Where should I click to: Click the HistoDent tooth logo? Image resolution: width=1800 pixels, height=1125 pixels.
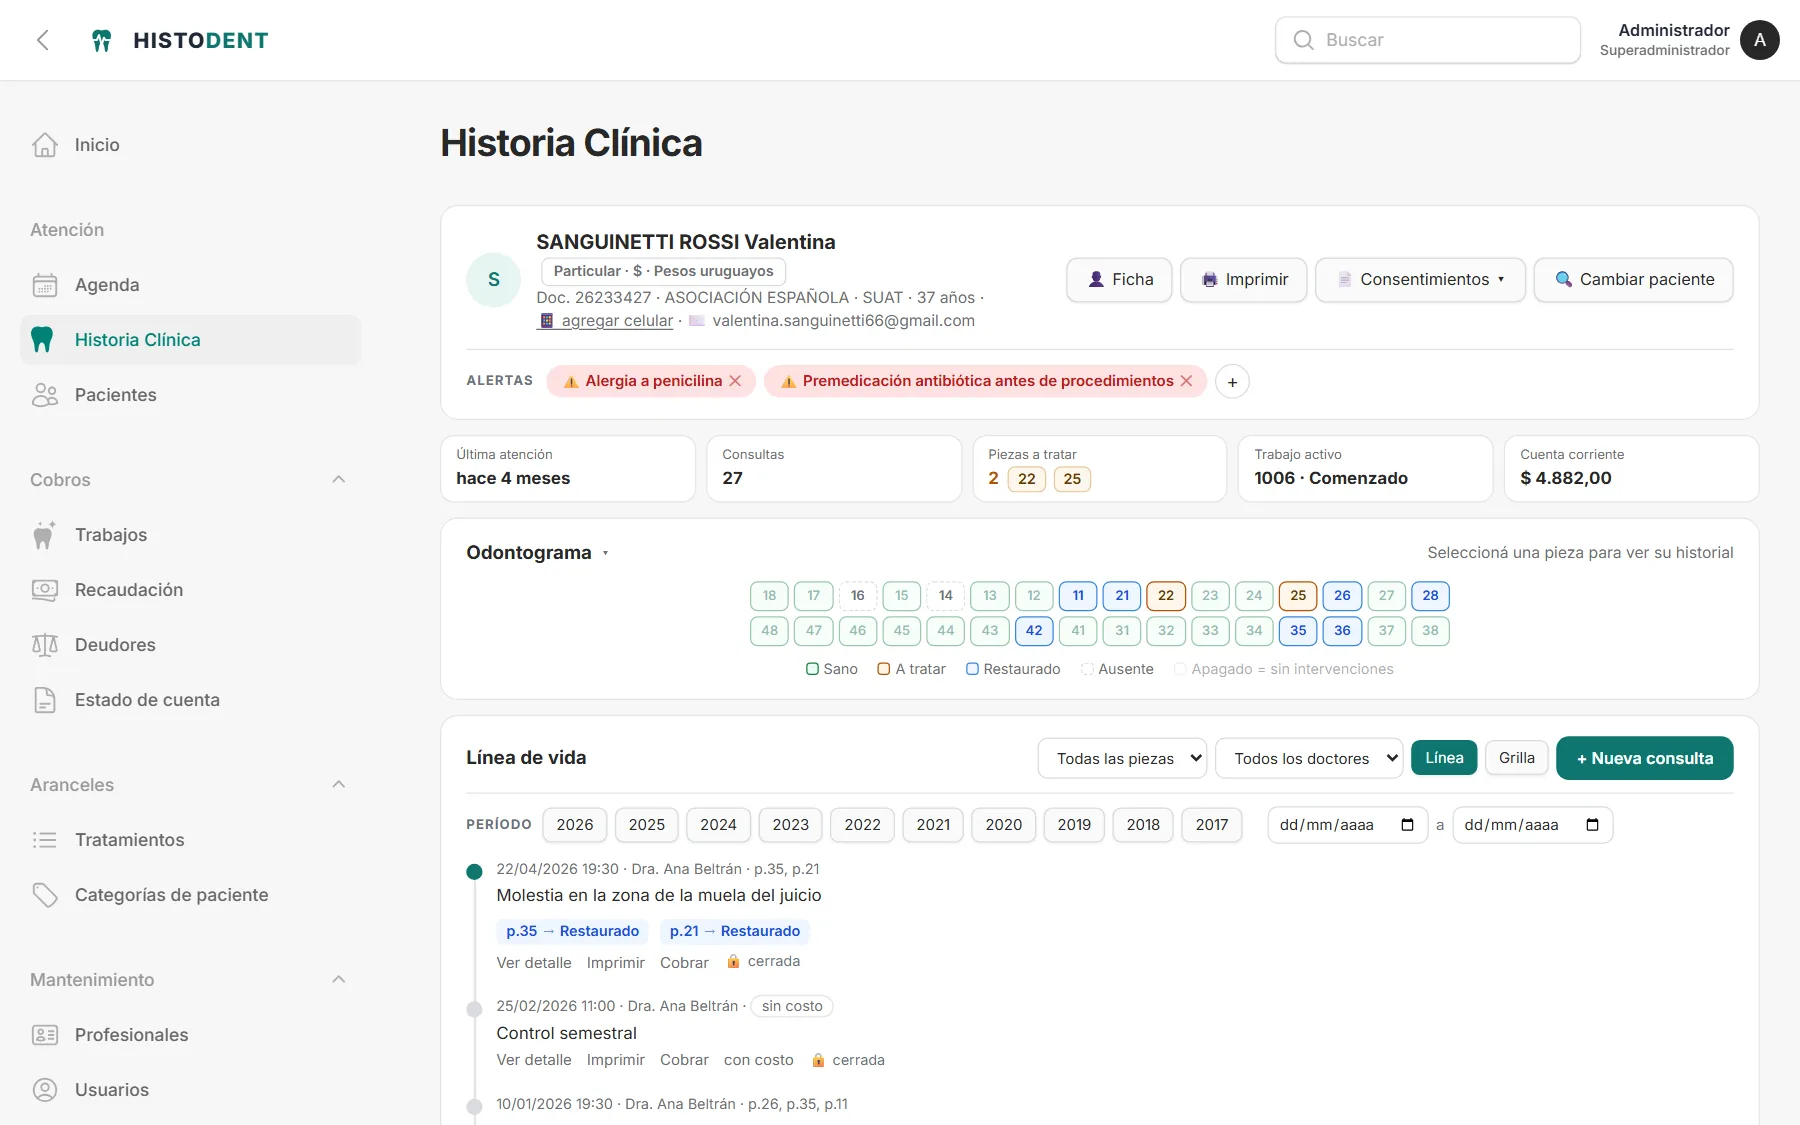[101, 40]
